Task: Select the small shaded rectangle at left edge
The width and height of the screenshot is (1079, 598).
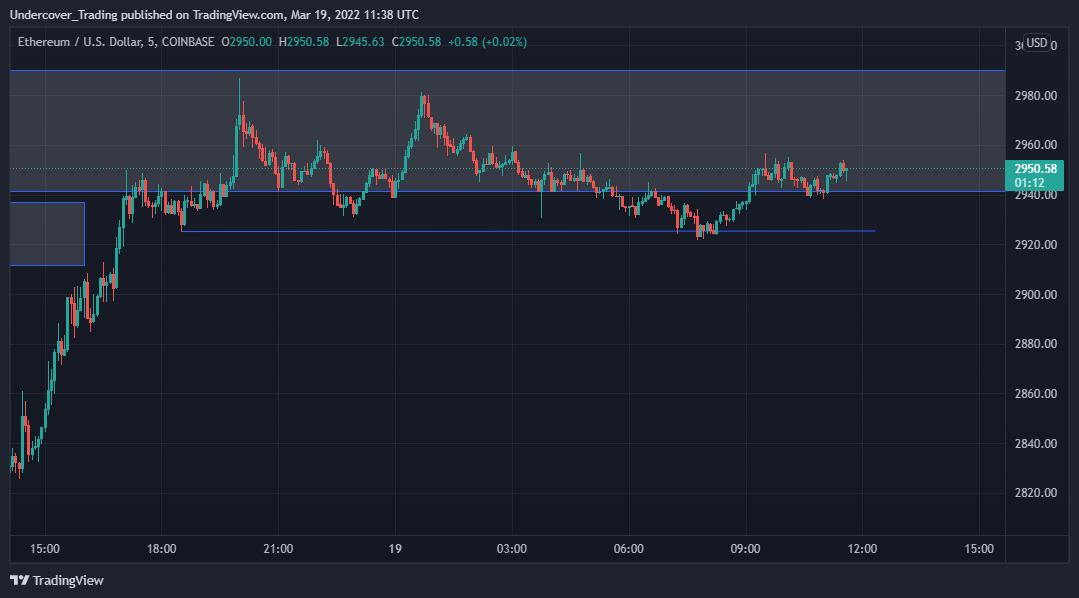Action: point(47,234)
